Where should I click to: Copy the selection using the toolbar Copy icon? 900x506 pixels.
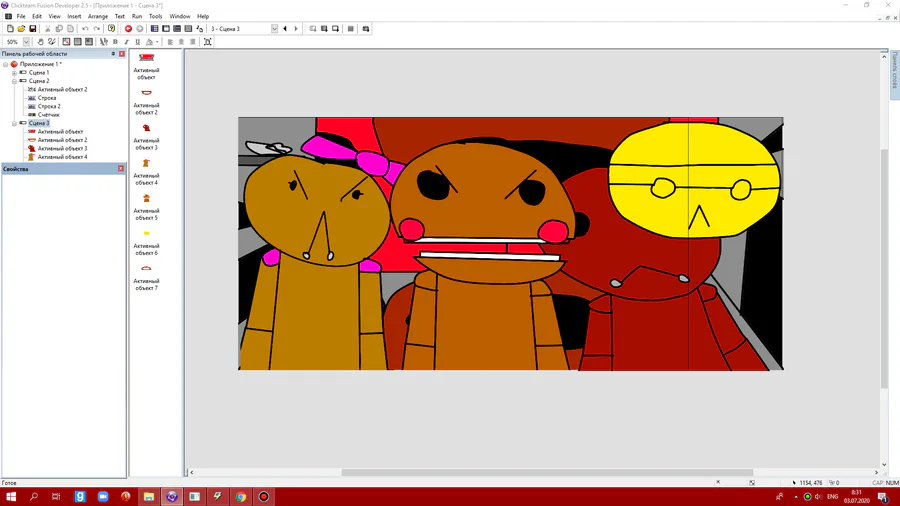pyautogui.click(x=59, y=29)
